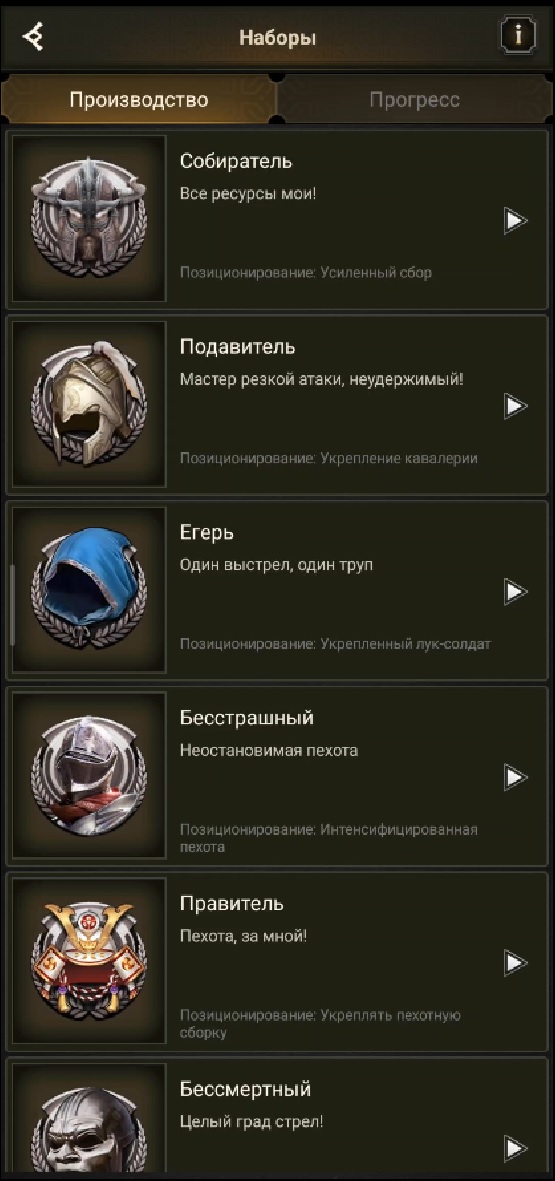Click the Правитель set title

231,903
